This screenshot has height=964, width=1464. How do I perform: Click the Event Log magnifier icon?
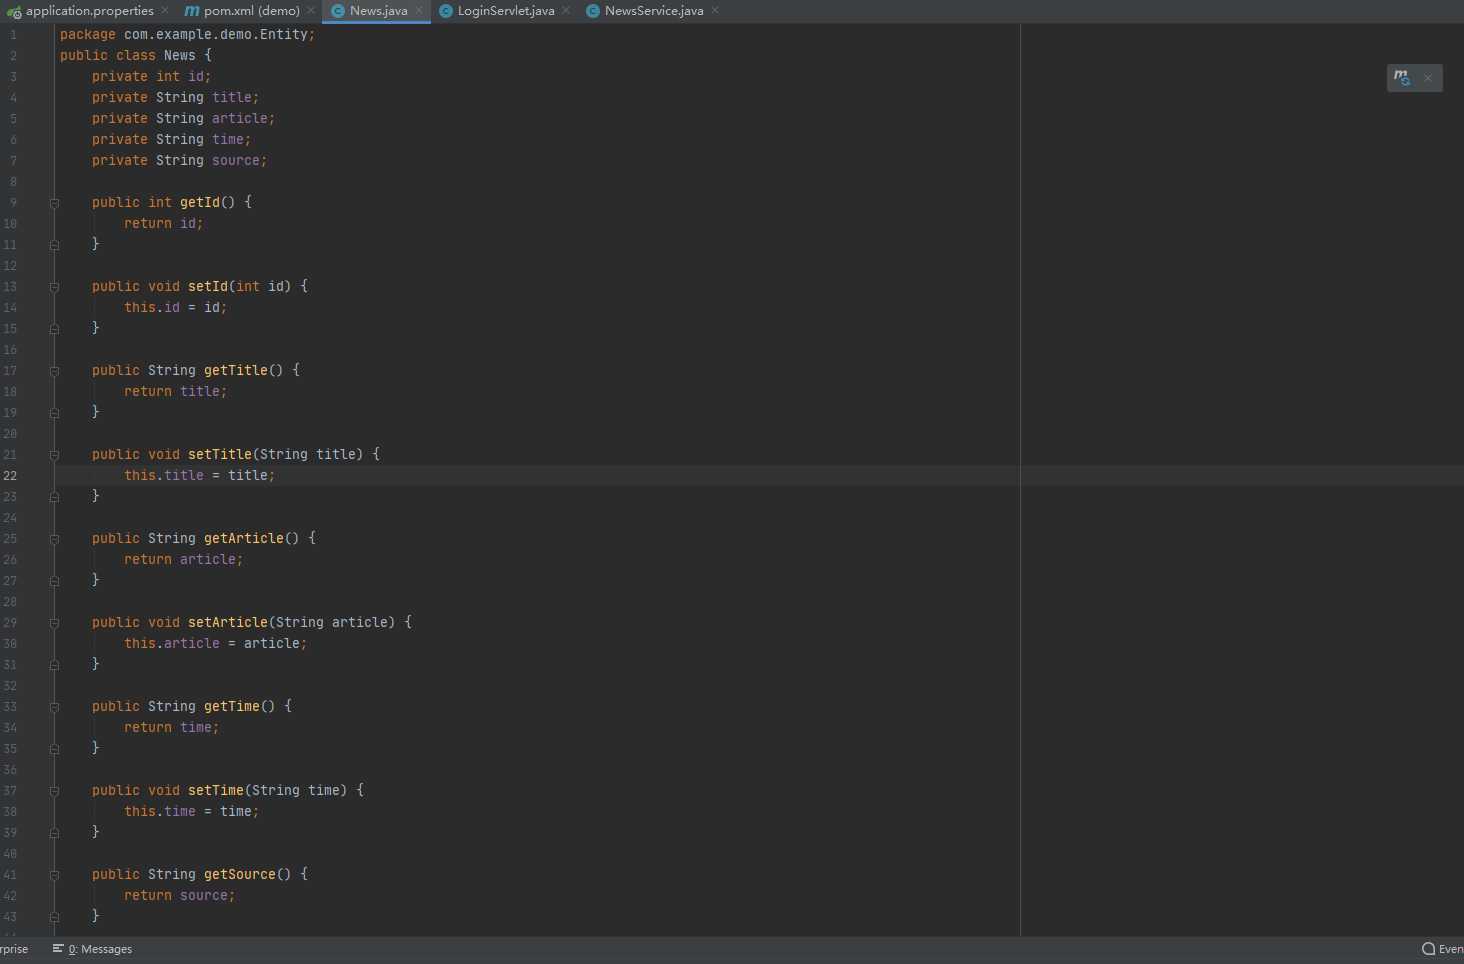[1428, 949]
